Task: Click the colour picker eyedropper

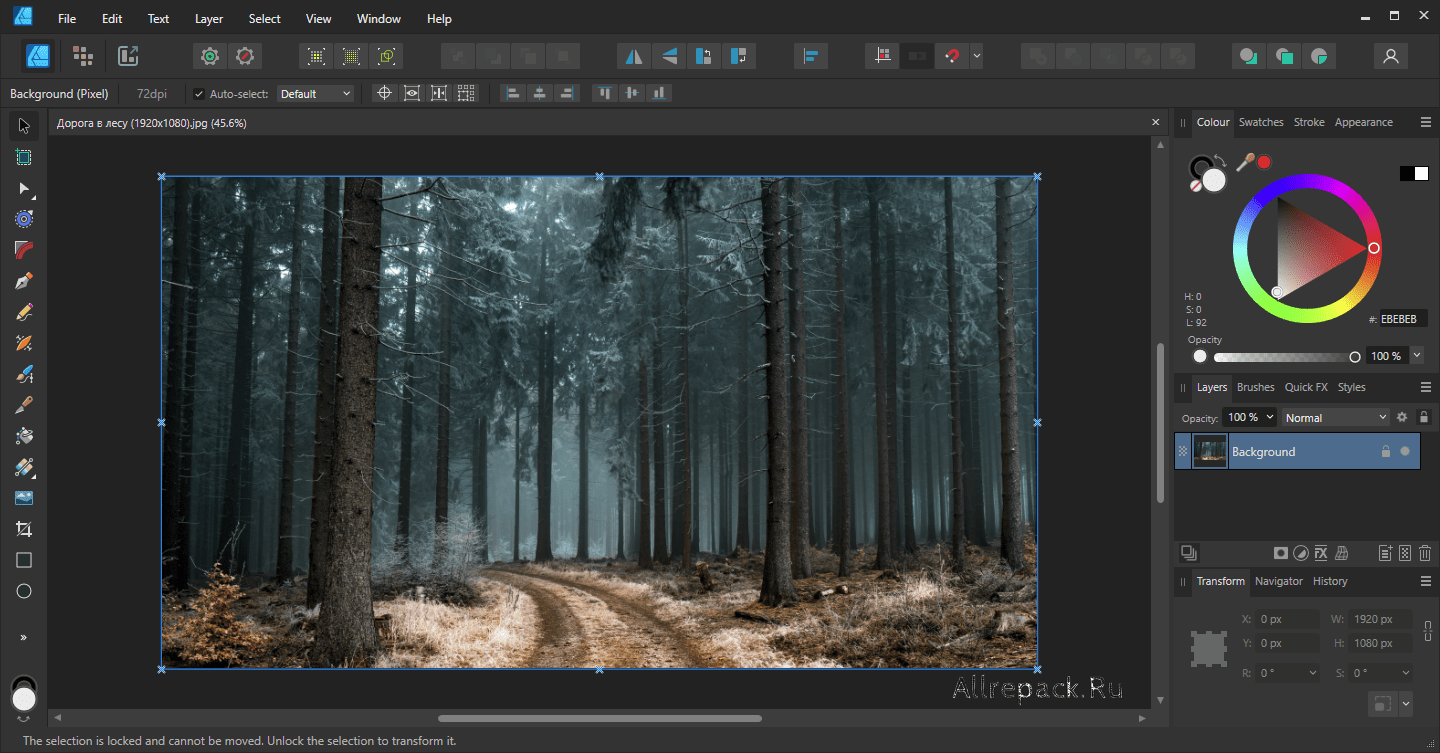Action: [1245, 161]
